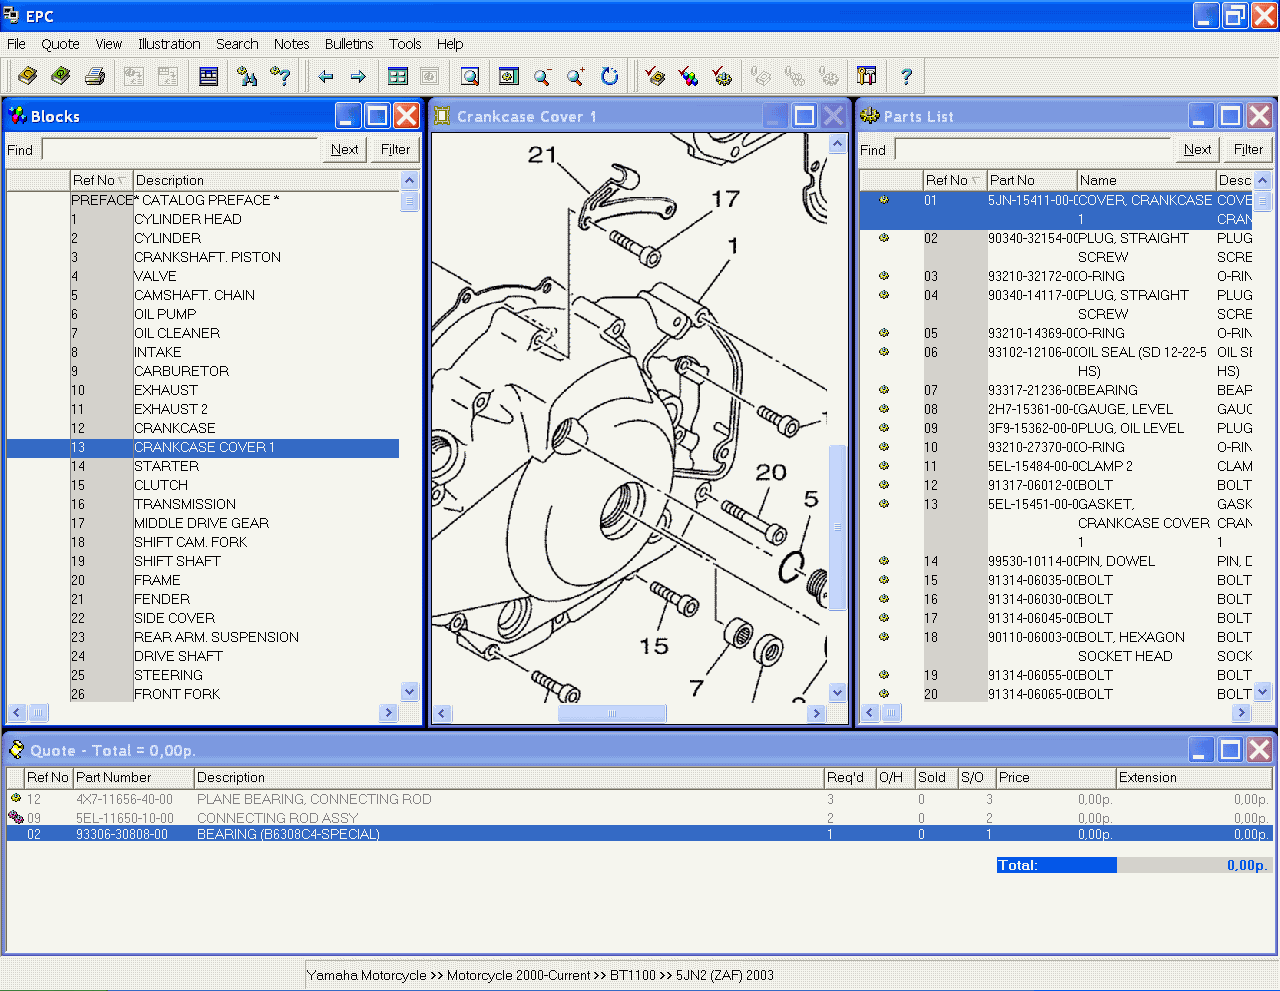This screenshot has width=1280, height=991.
Task: Click the fit illustration to window icon
Action: pos(508,76)
